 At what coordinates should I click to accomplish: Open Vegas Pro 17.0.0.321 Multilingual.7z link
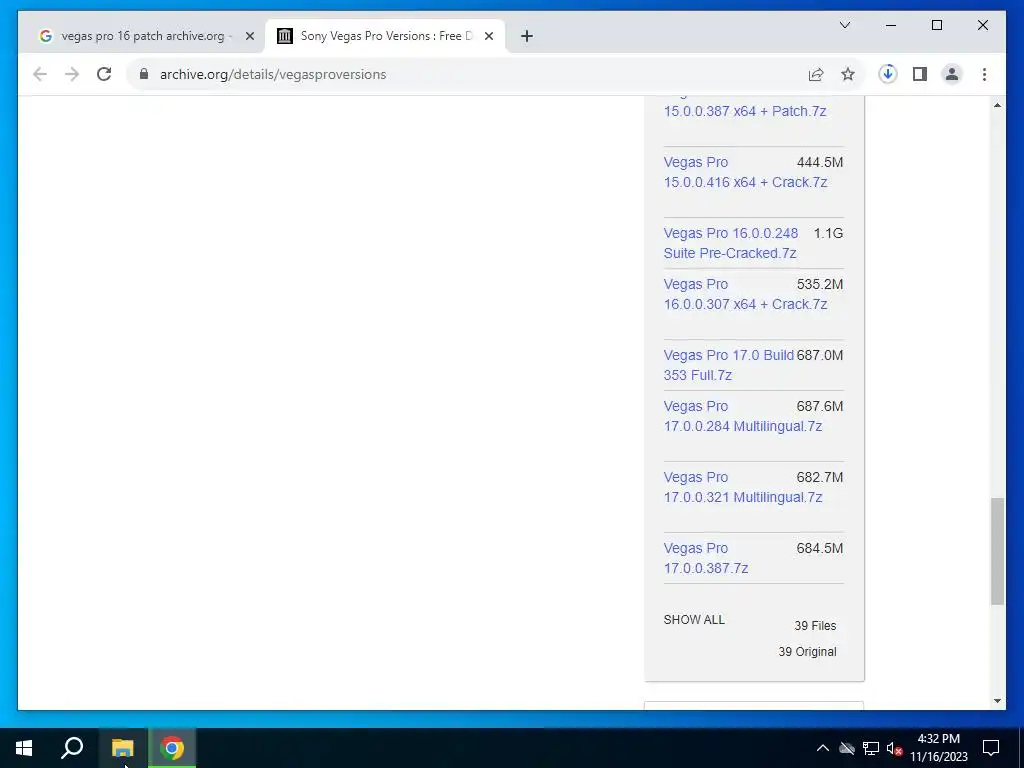(743, 487)
